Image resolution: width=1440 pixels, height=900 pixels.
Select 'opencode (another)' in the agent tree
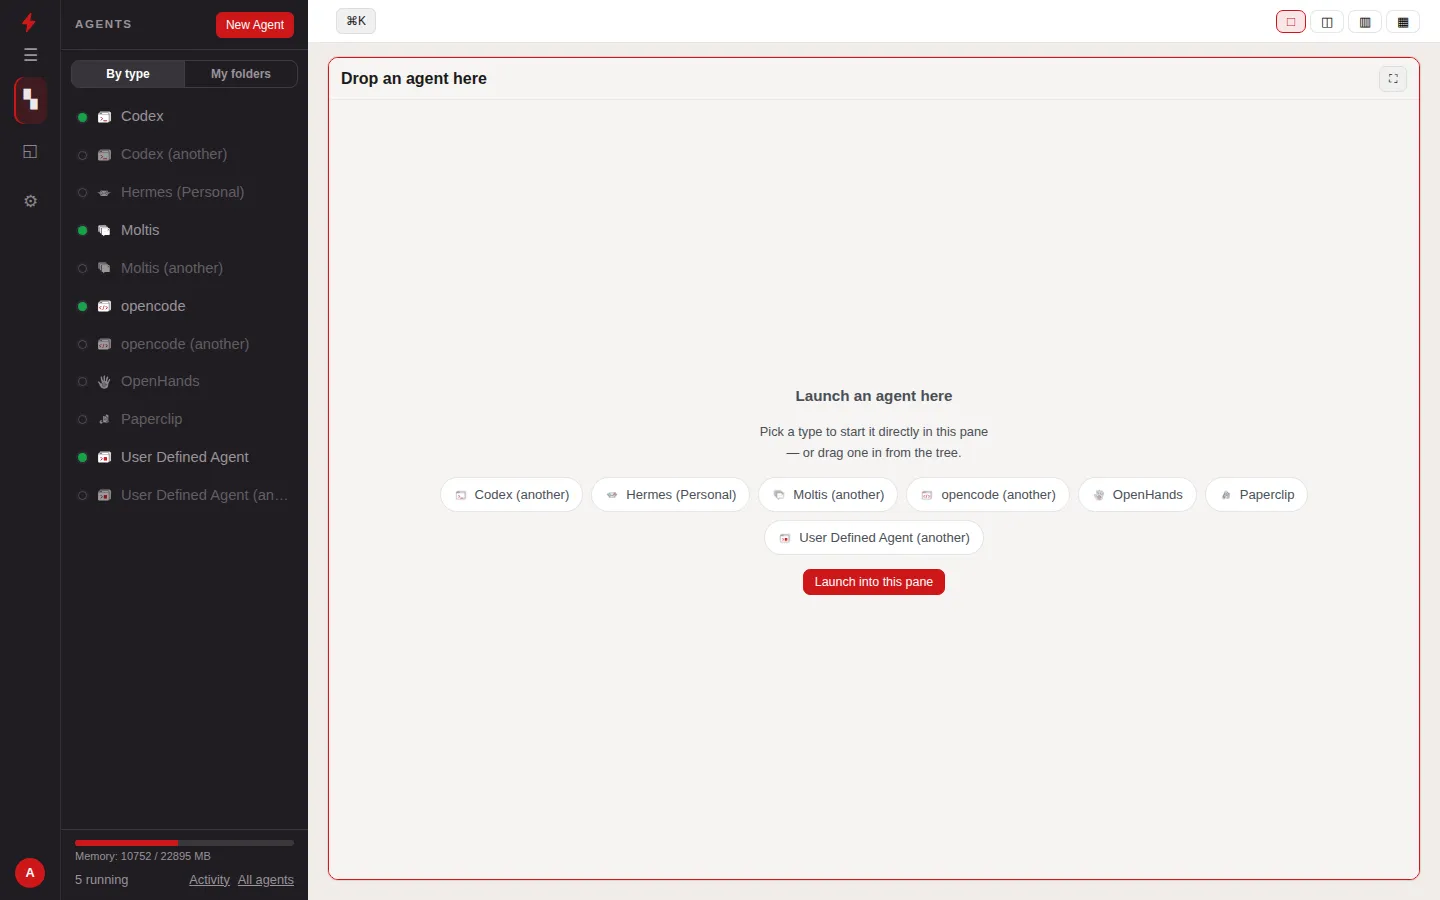184,345
